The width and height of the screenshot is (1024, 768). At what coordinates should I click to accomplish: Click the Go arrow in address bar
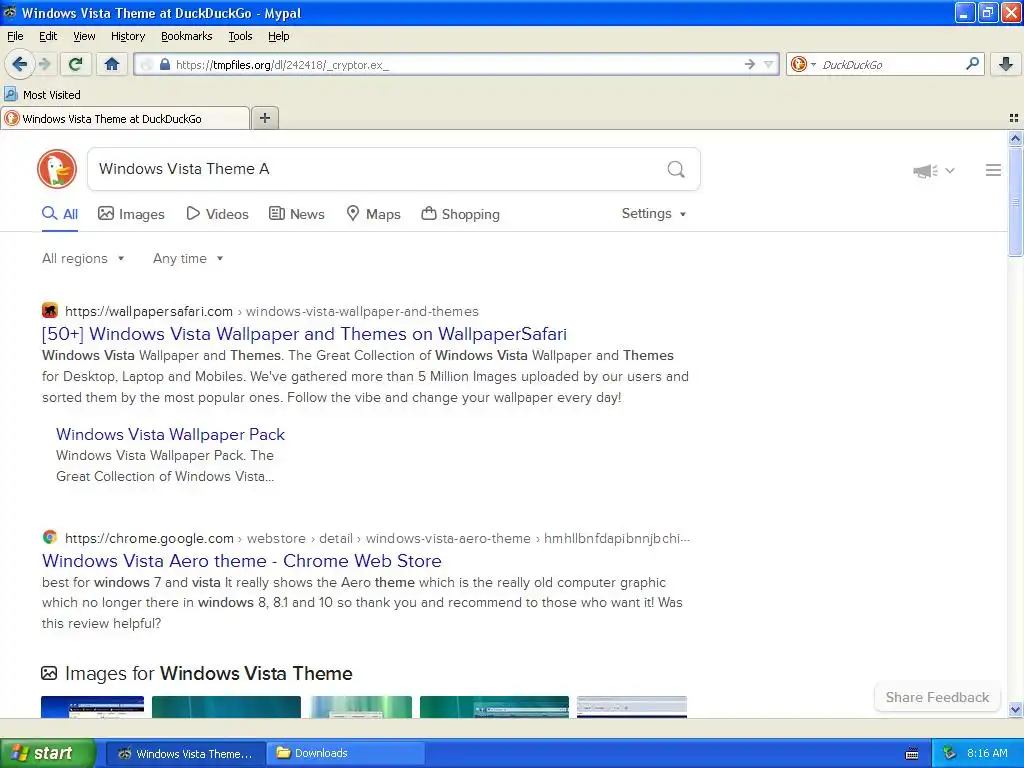[749, 64]
